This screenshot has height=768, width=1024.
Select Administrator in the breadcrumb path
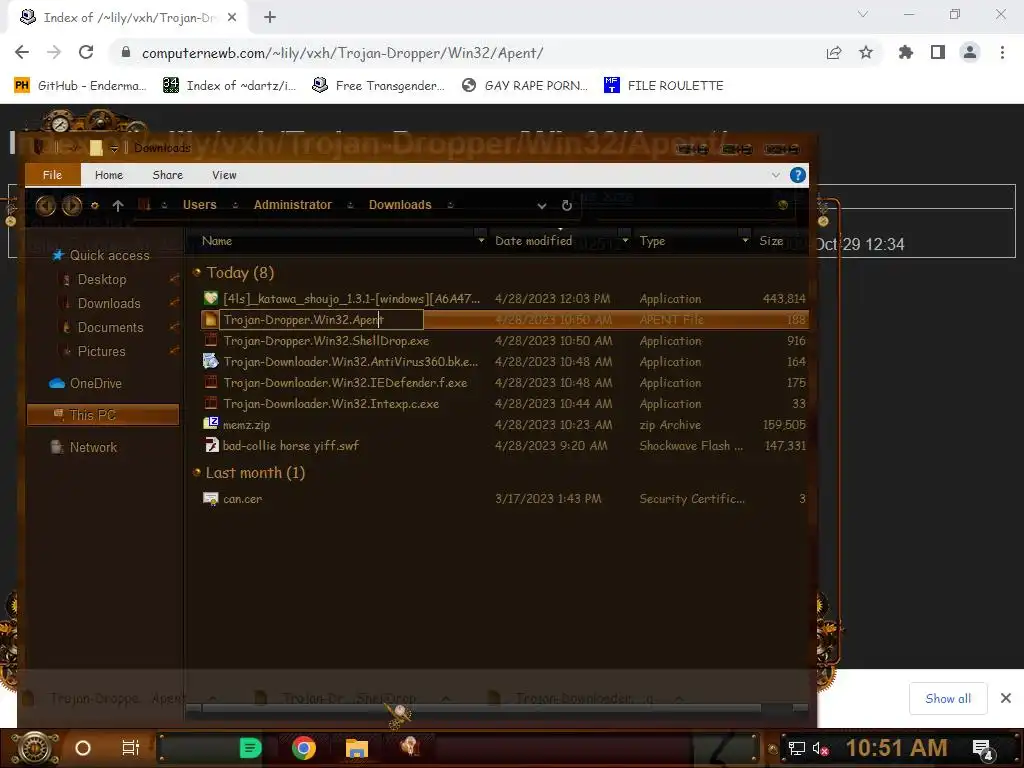tap(293, 205)
